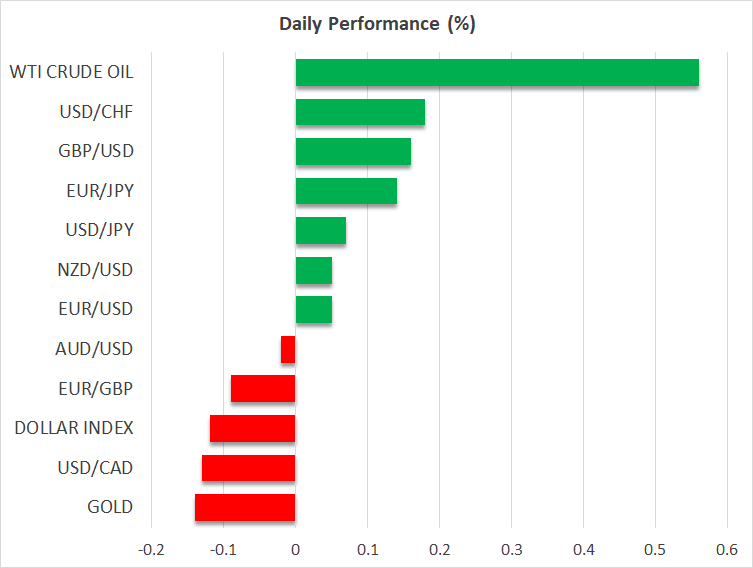Select the NZD/USD green bar
Image resolution: width=753 pixels, height=568 pixels.
tap(314, 270)
